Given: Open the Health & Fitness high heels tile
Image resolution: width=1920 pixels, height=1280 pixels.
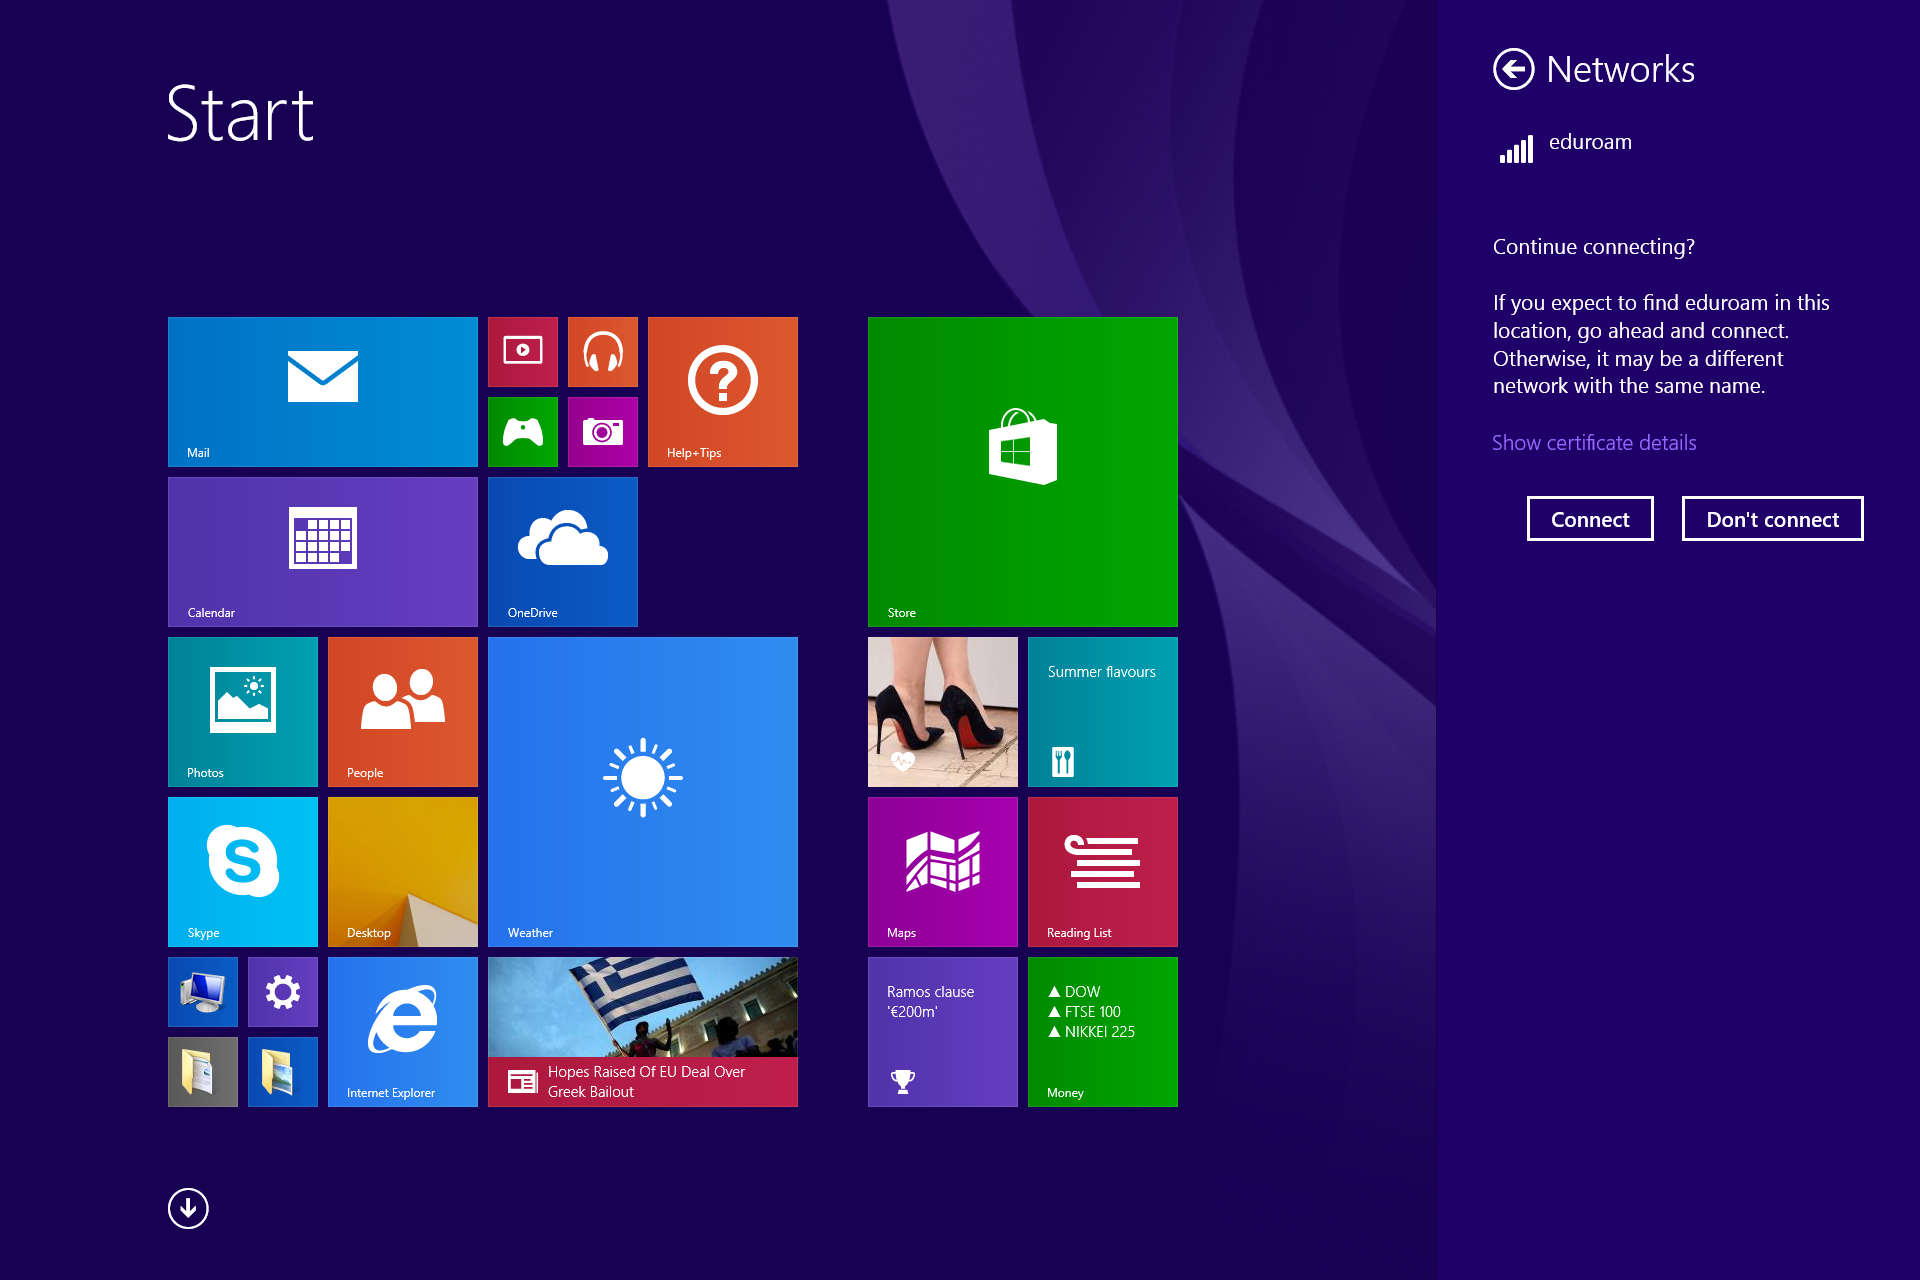Looking at the screenshot, I should click(943, 712).
